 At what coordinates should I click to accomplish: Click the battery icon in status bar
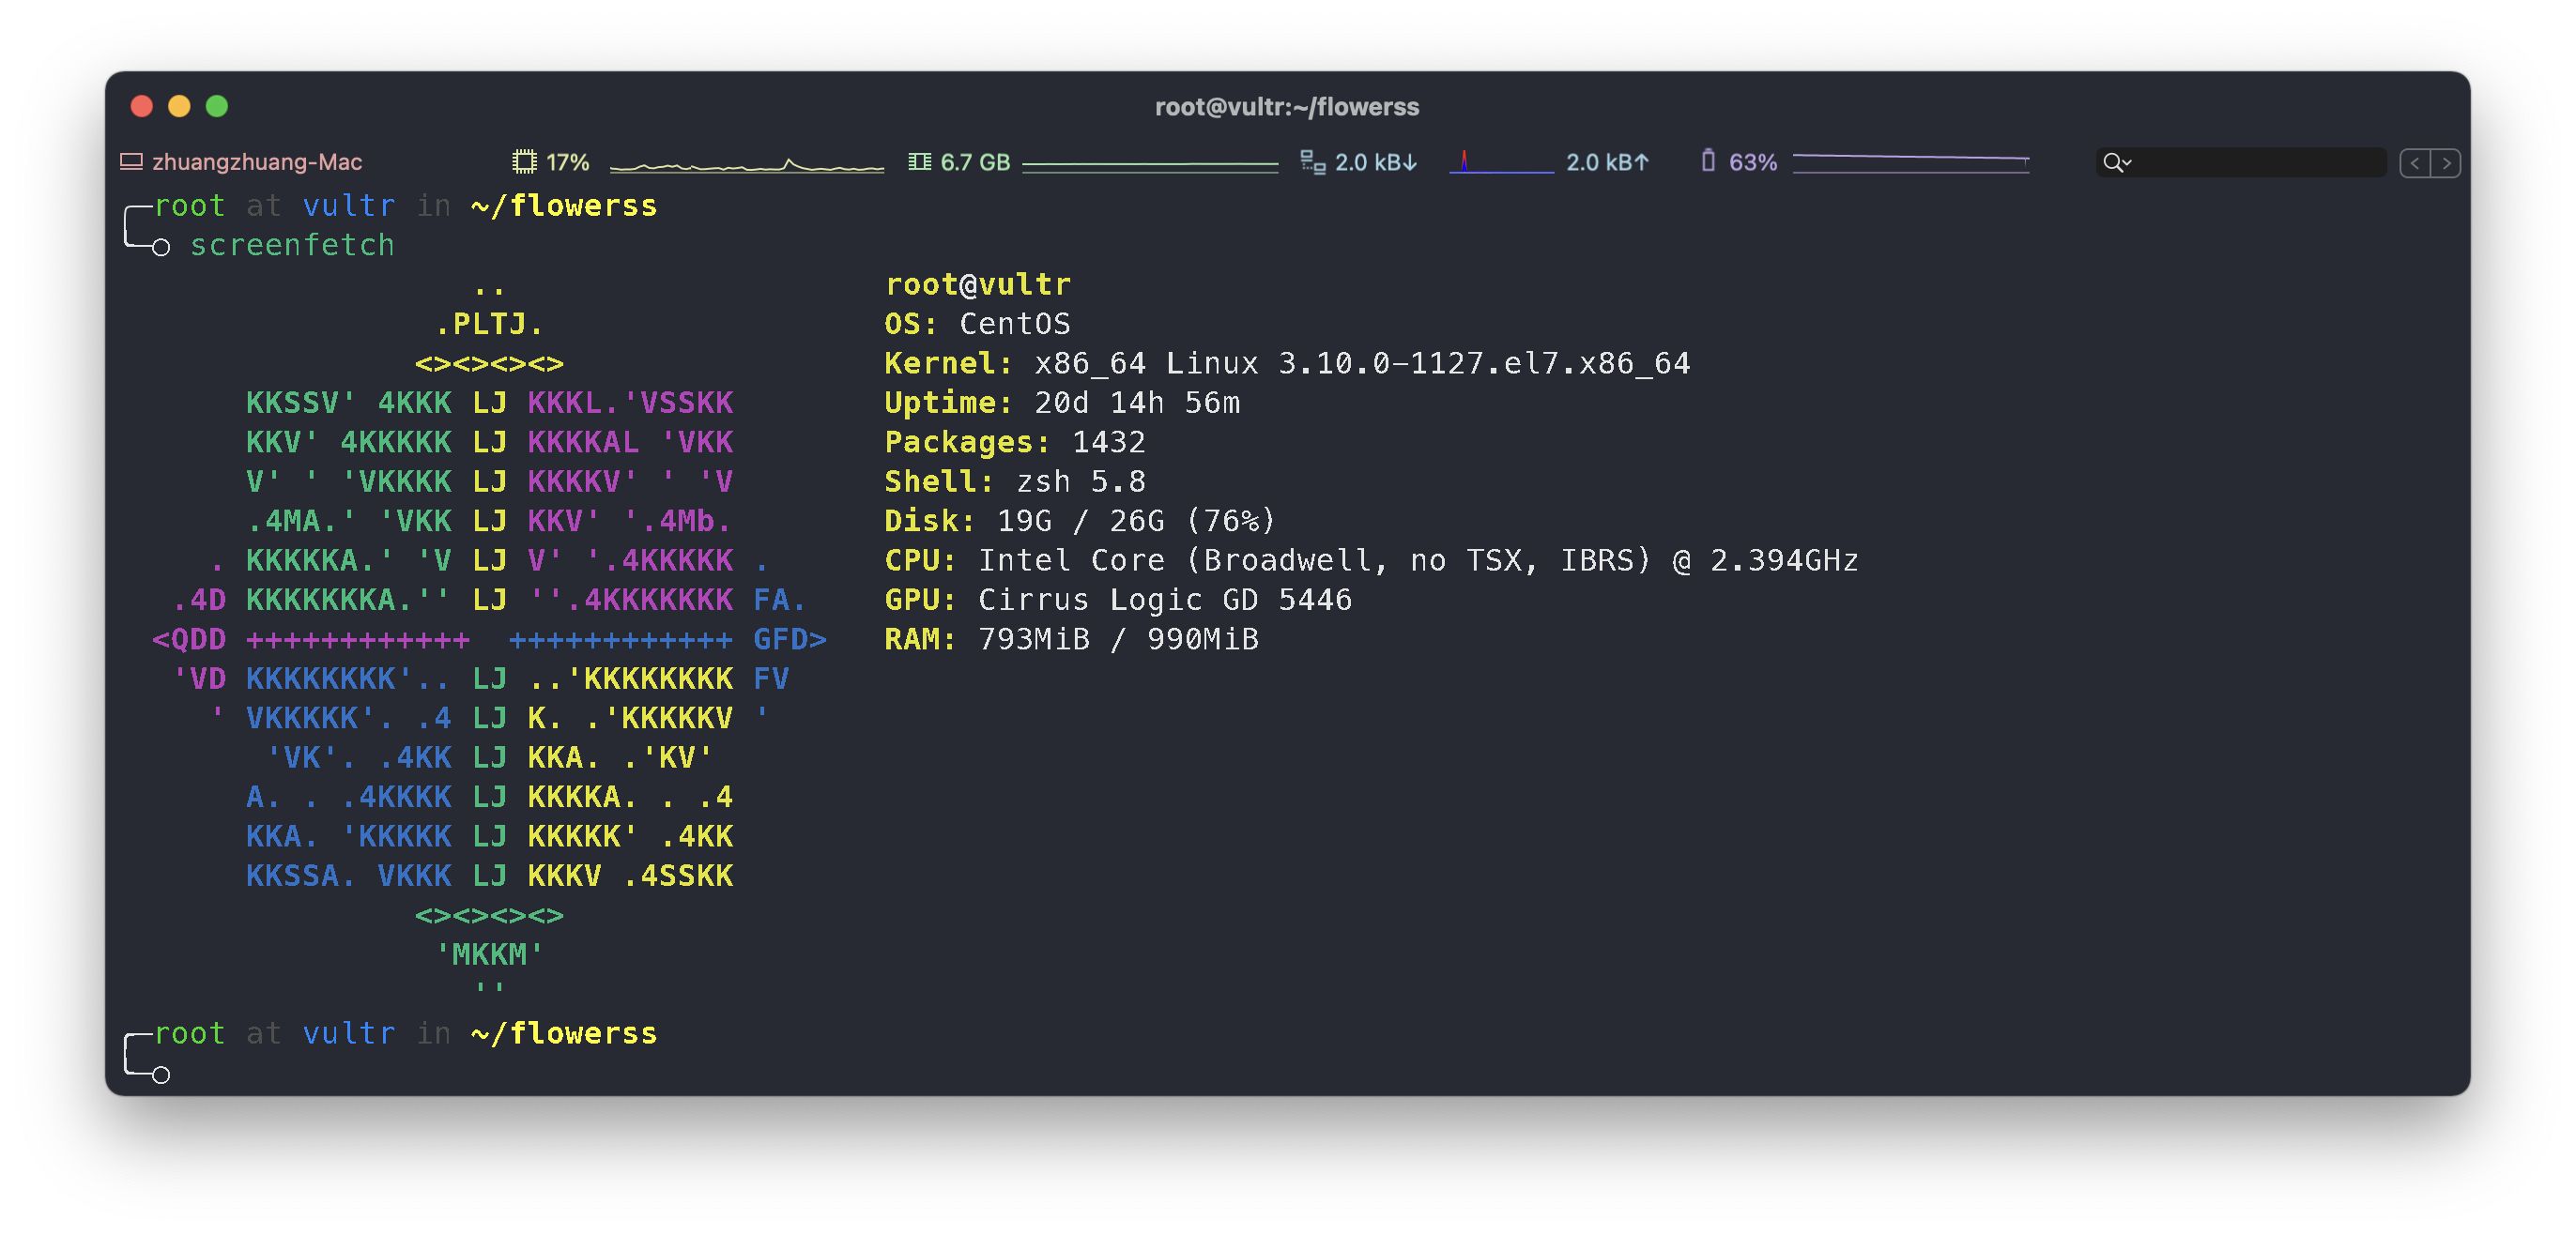(1708, 161)
